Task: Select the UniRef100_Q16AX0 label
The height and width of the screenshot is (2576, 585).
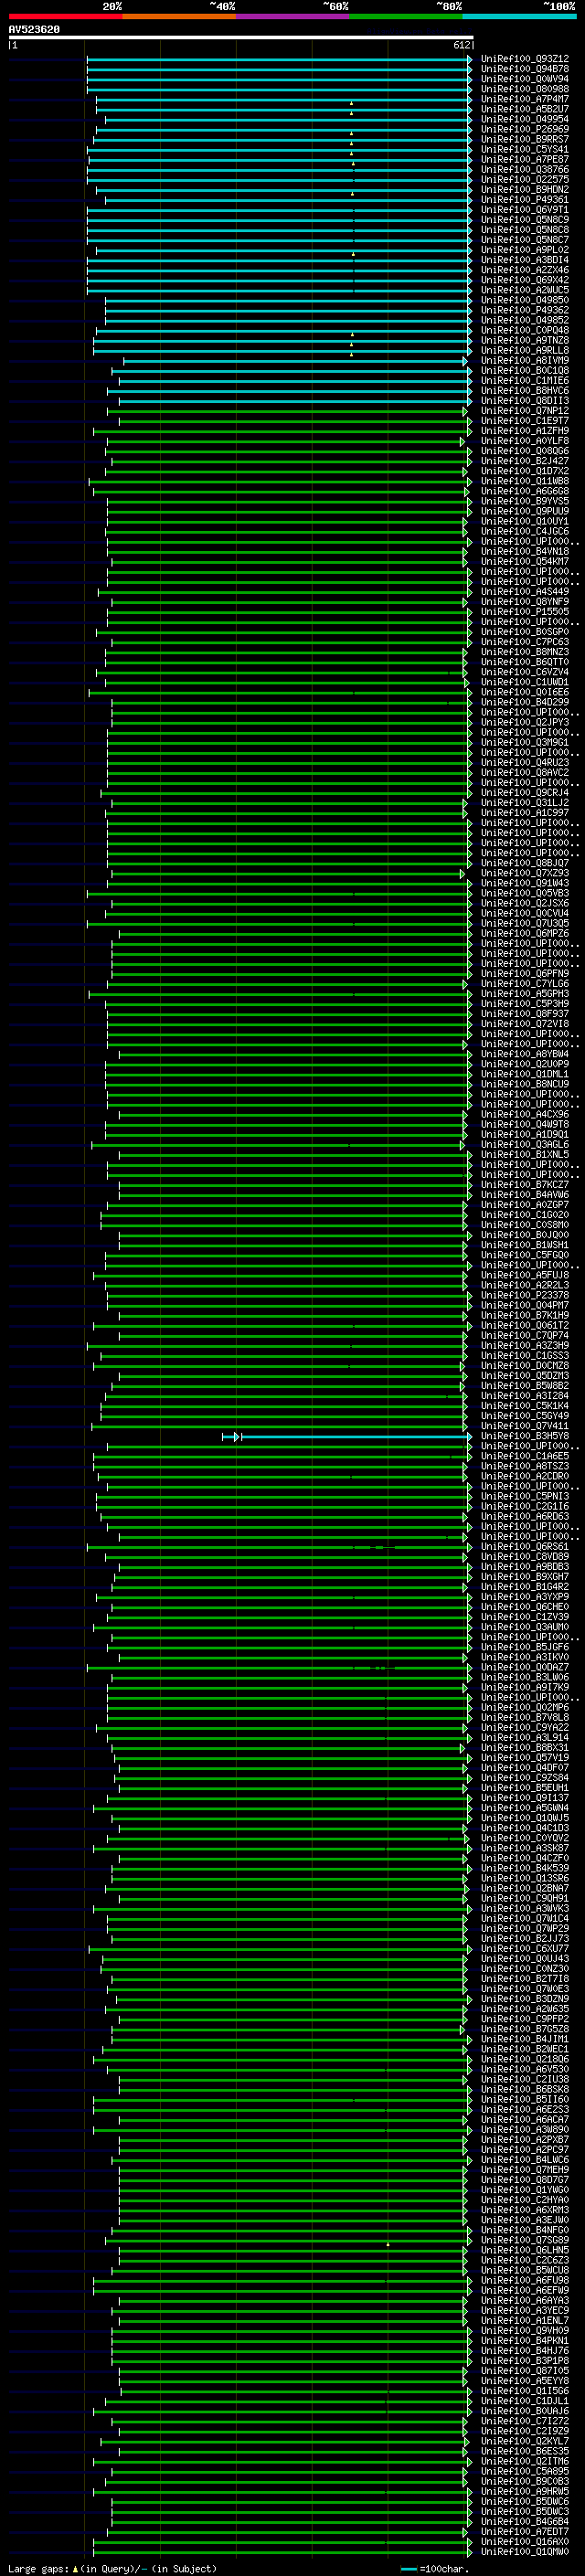Action: [x=525, y=2543]
